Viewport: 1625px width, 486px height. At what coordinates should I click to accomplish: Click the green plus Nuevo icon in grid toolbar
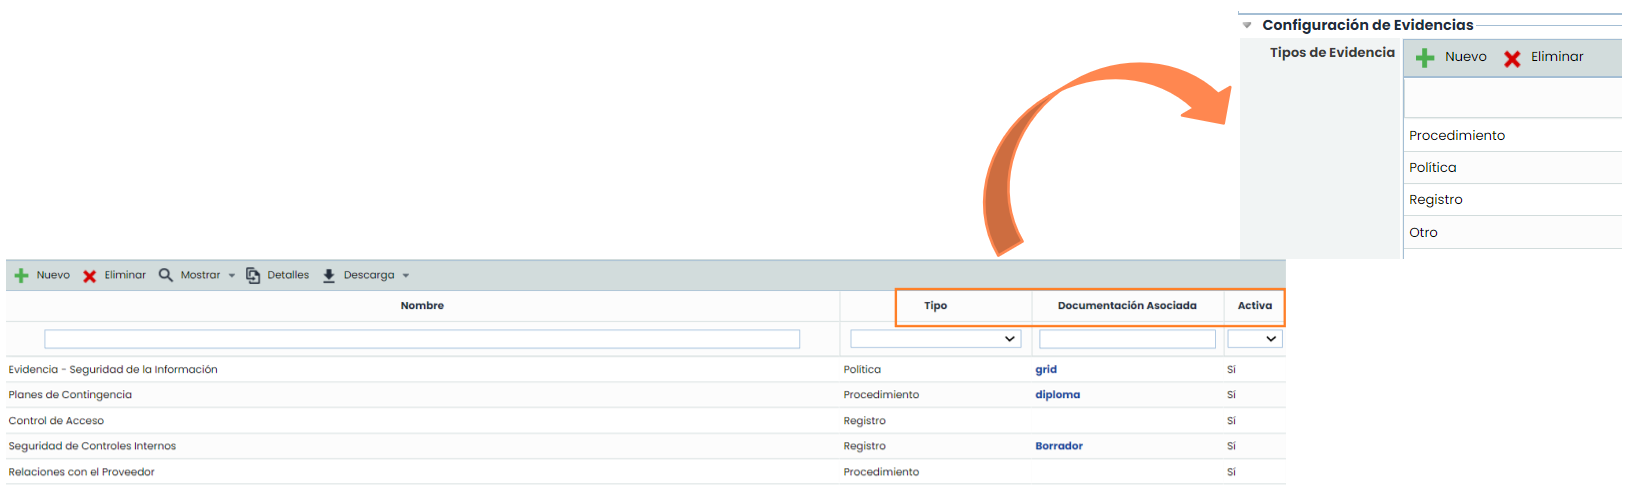21,275
